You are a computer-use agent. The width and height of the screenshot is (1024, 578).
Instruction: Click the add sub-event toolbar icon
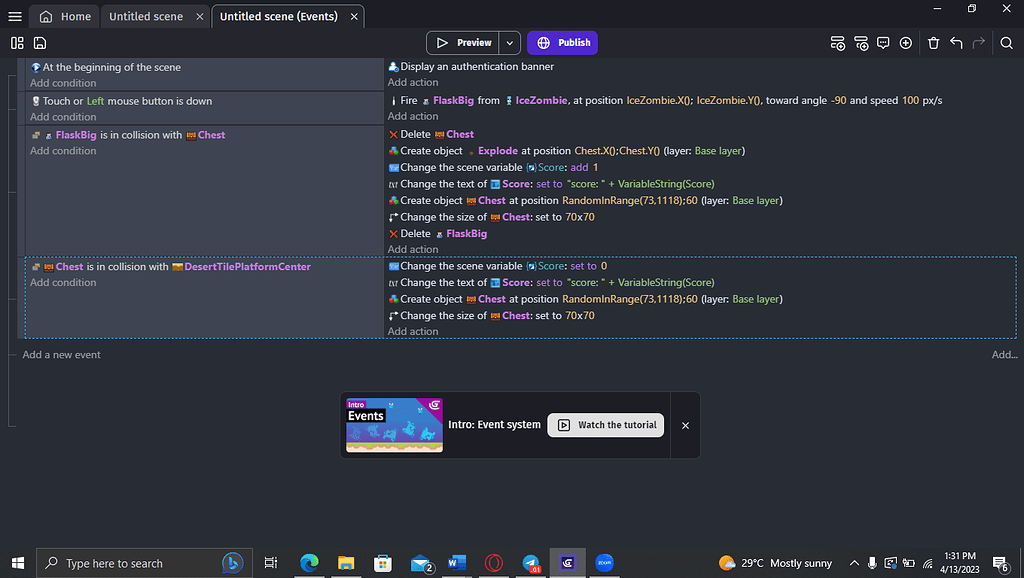[x=861, y=43]
